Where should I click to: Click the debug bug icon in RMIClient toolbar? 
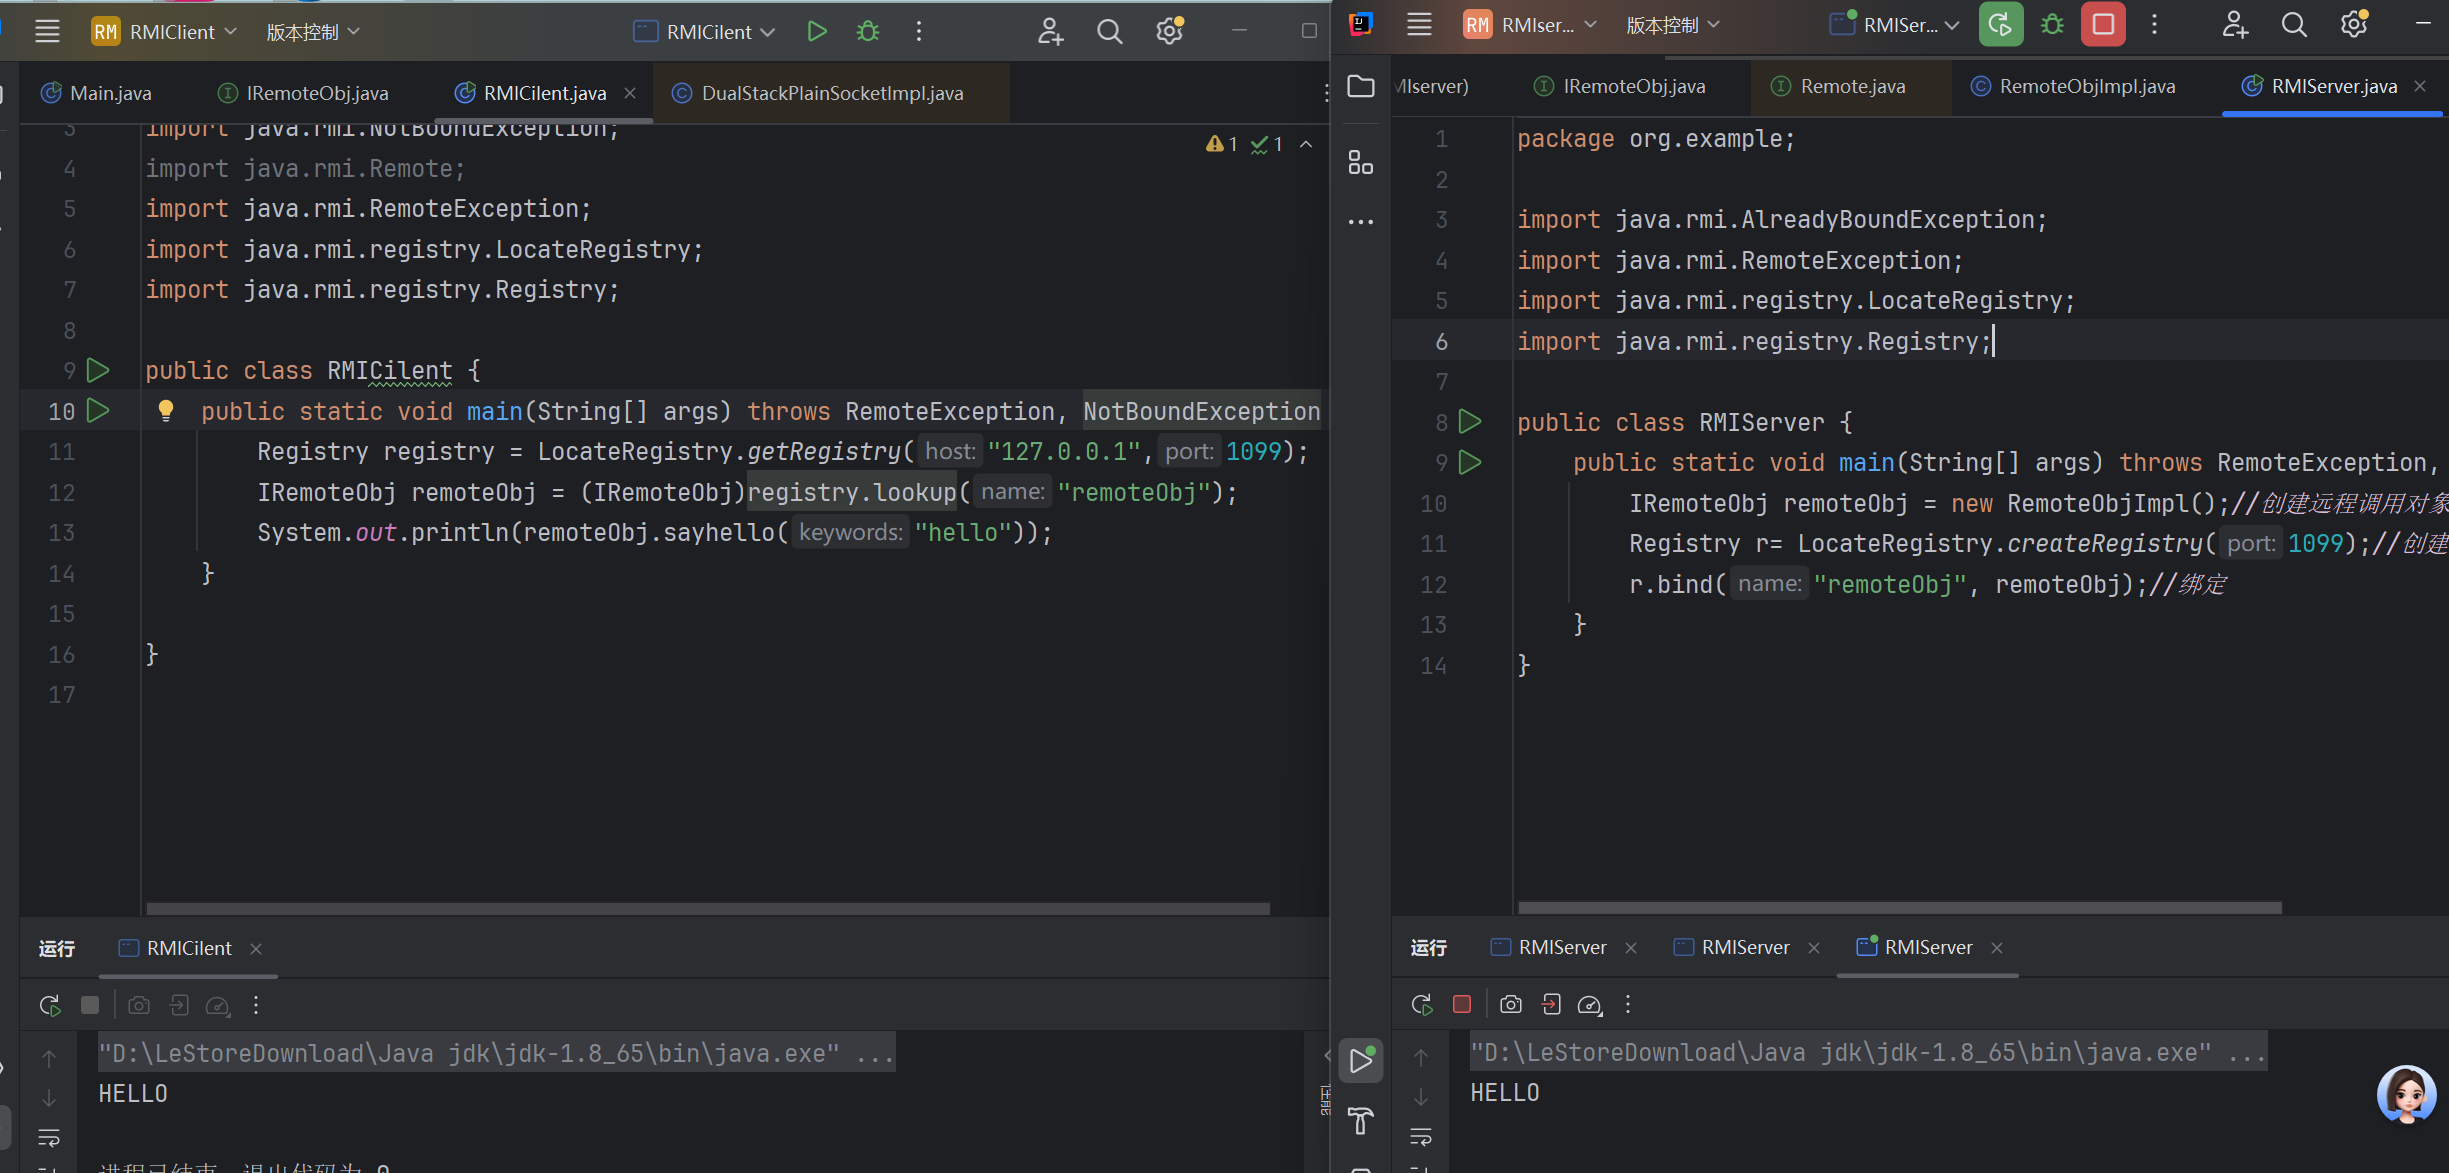pyautogui.click(x=868, y=31)
